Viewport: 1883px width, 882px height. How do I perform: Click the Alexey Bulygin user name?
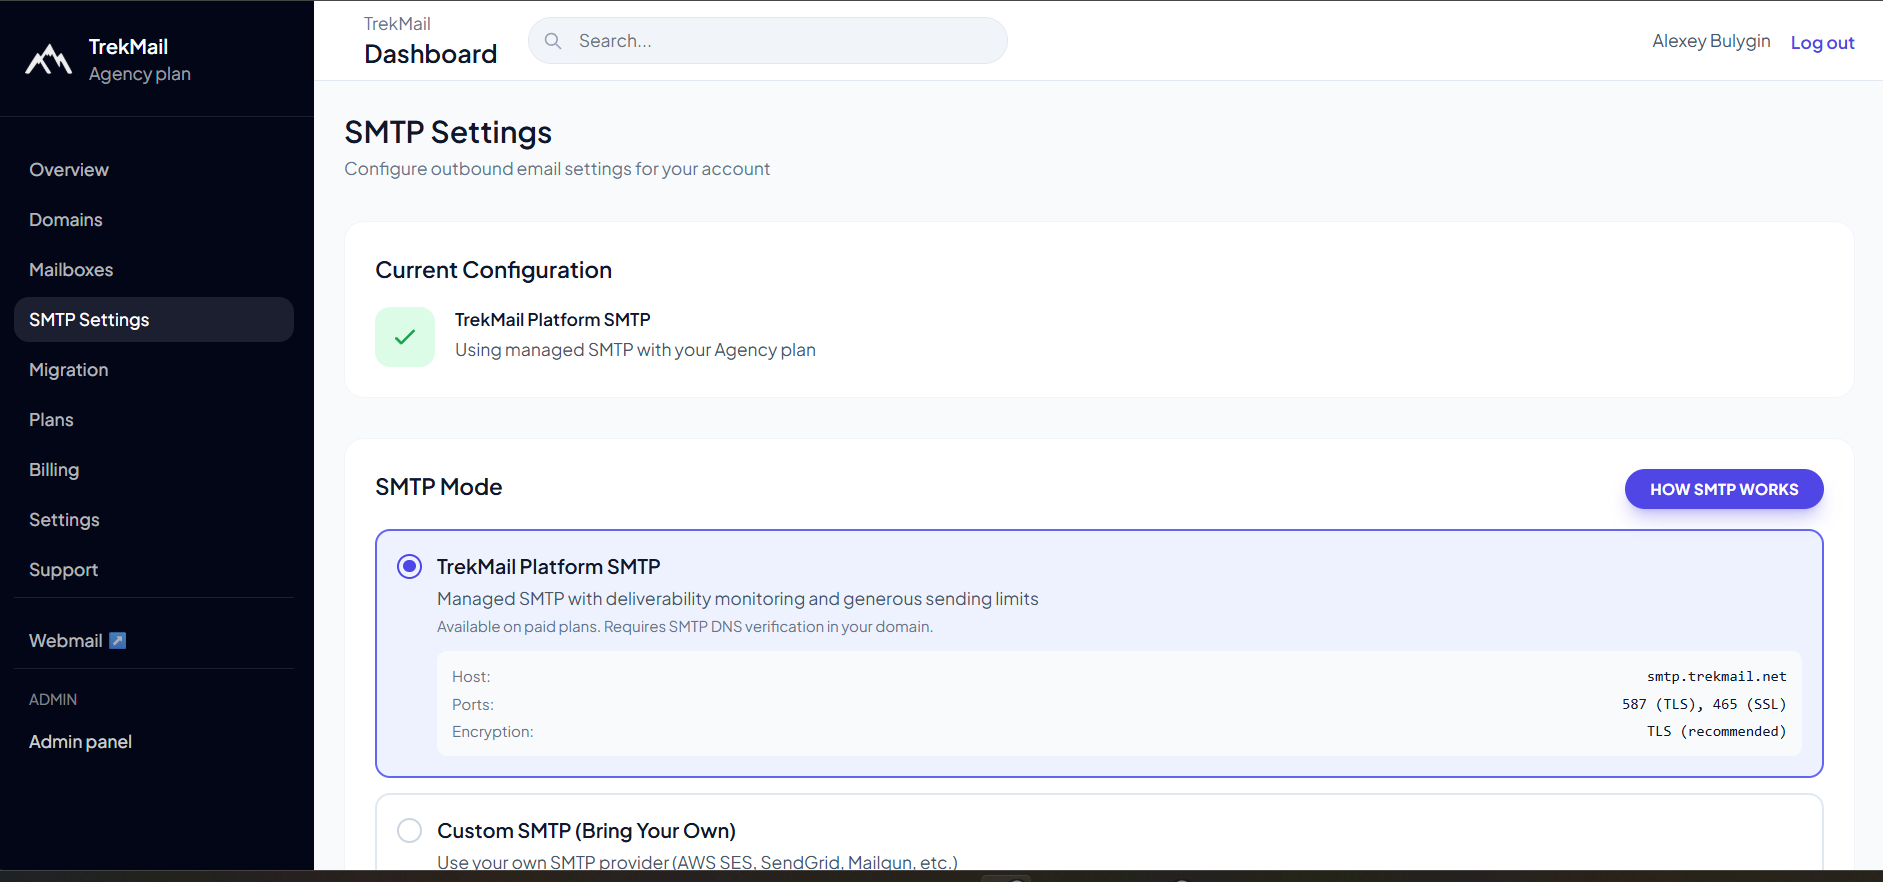pos(1711,41)
